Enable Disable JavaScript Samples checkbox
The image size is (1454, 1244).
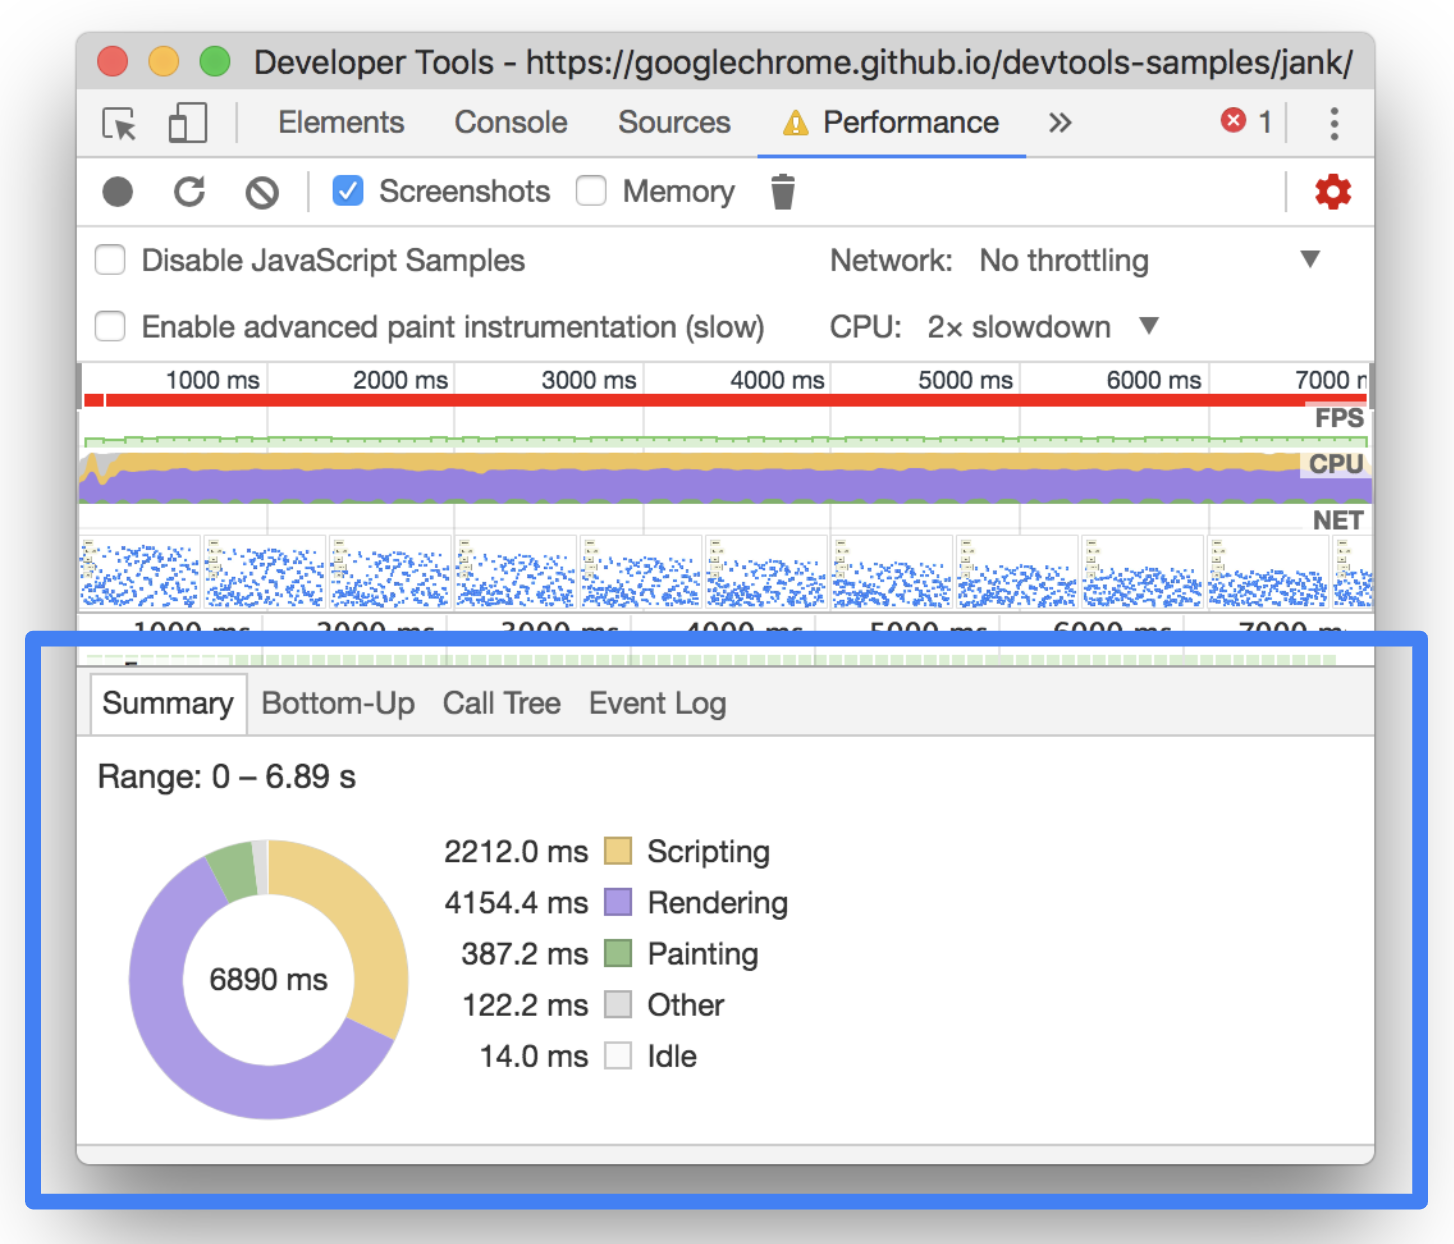(110, 260)
